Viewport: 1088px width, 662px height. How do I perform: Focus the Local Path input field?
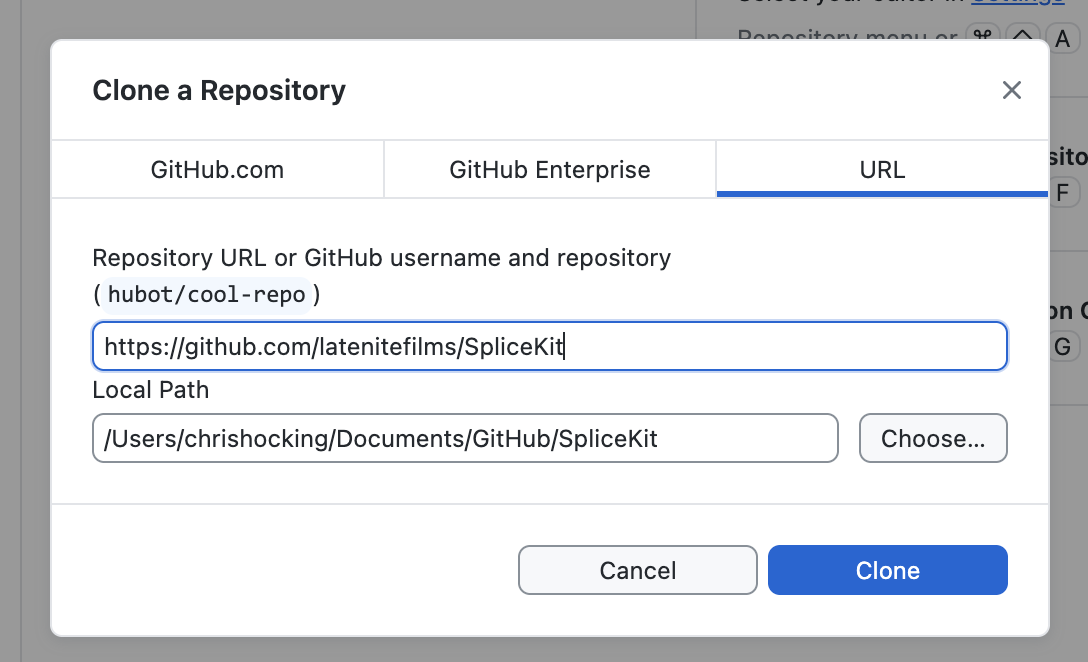click(x=464, y=439)
